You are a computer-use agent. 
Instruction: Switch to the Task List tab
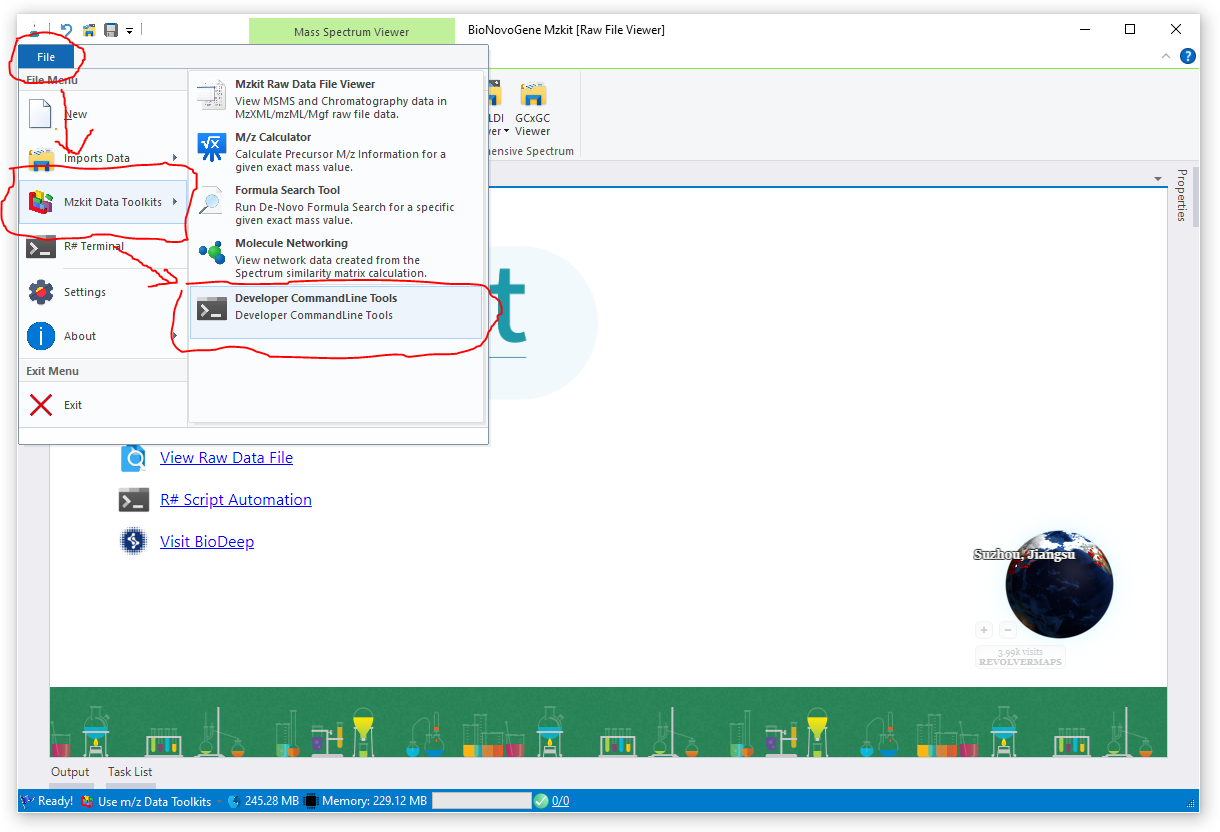pyautogui.click(x=130, y=772)
